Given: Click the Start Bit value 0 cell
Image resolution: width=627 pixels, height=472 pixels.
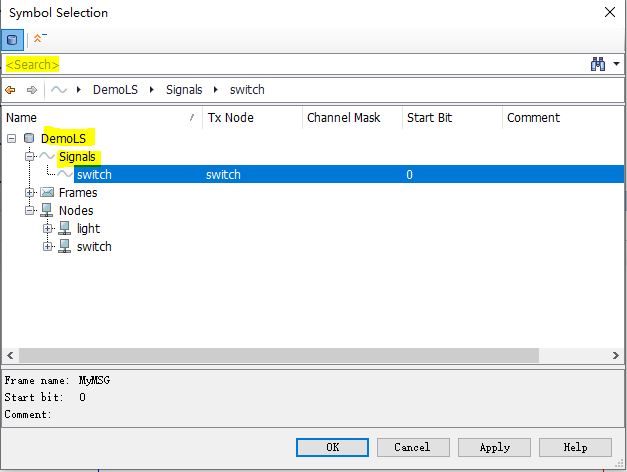Looking at the screenshot, I should click(x=409, y=174).
